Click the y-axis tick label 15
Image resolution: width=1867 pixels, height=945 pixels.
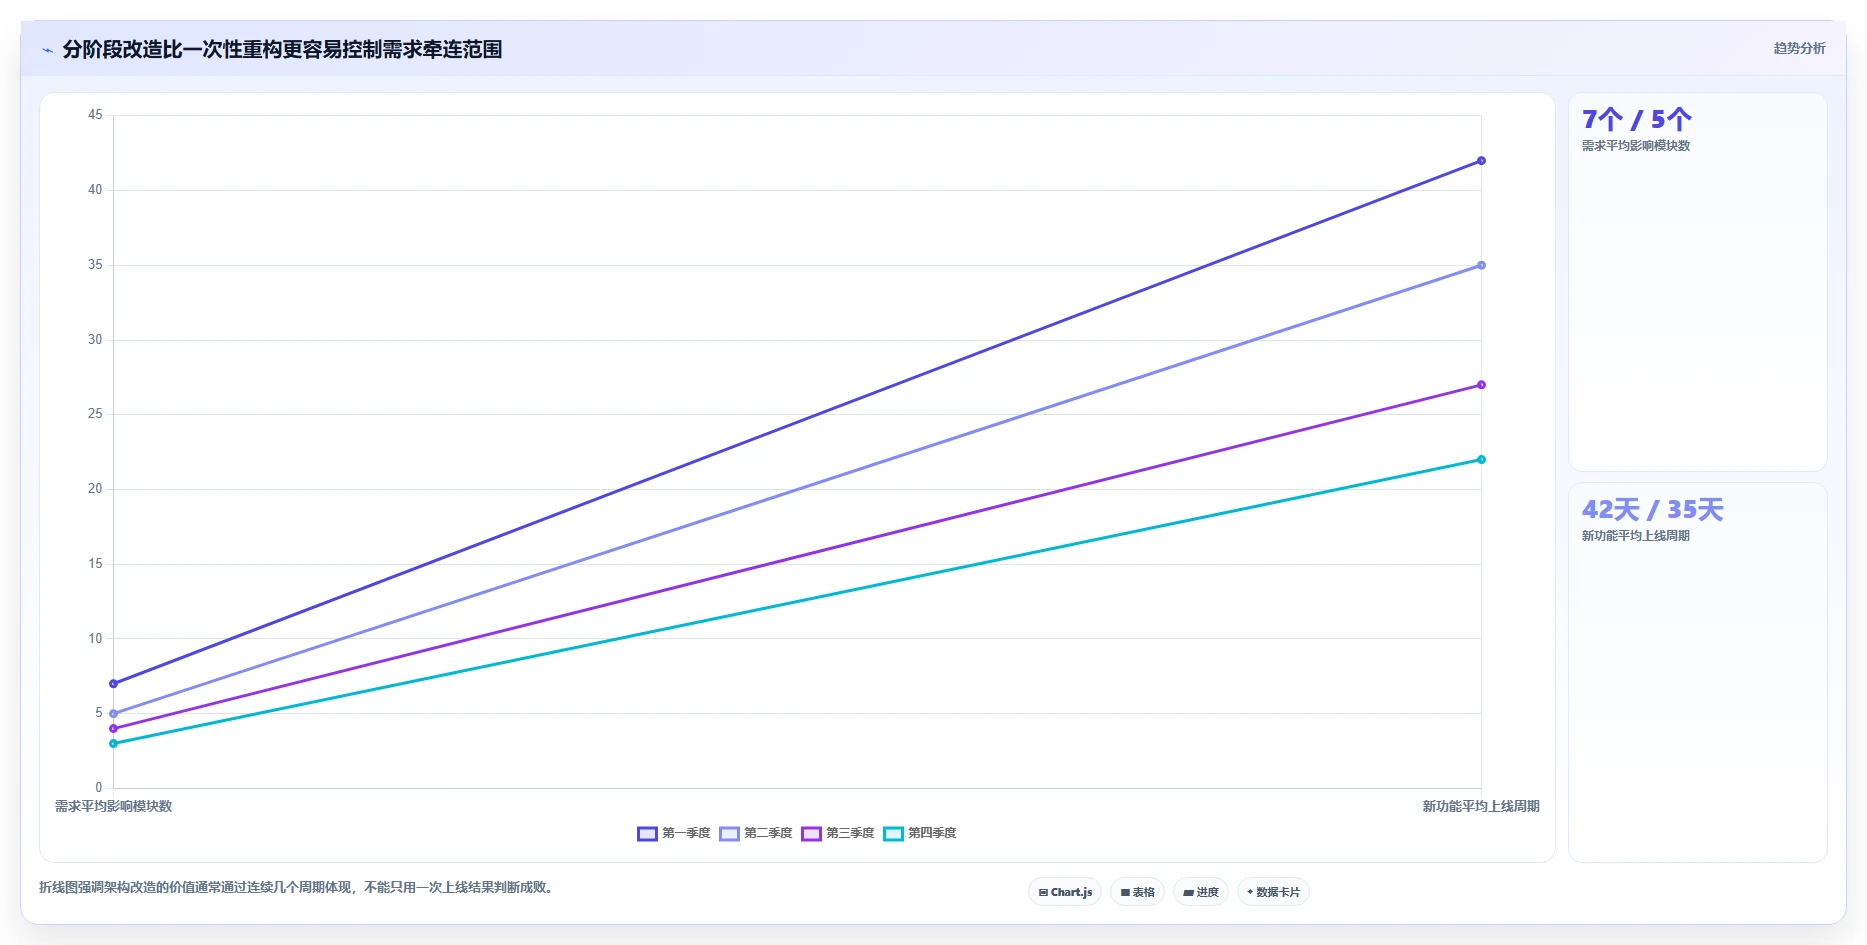95,564
